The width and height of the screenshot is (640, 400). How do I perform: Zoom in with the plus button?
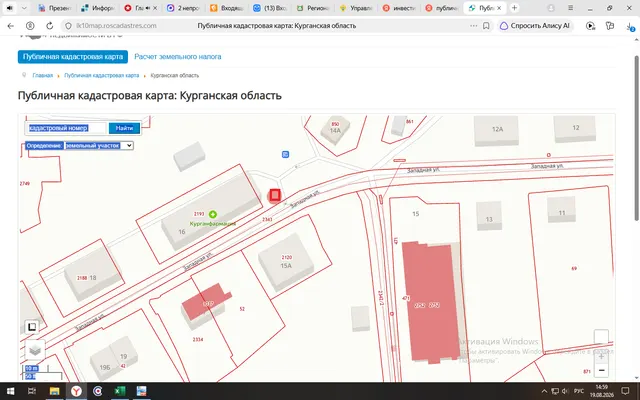point(601,357)
